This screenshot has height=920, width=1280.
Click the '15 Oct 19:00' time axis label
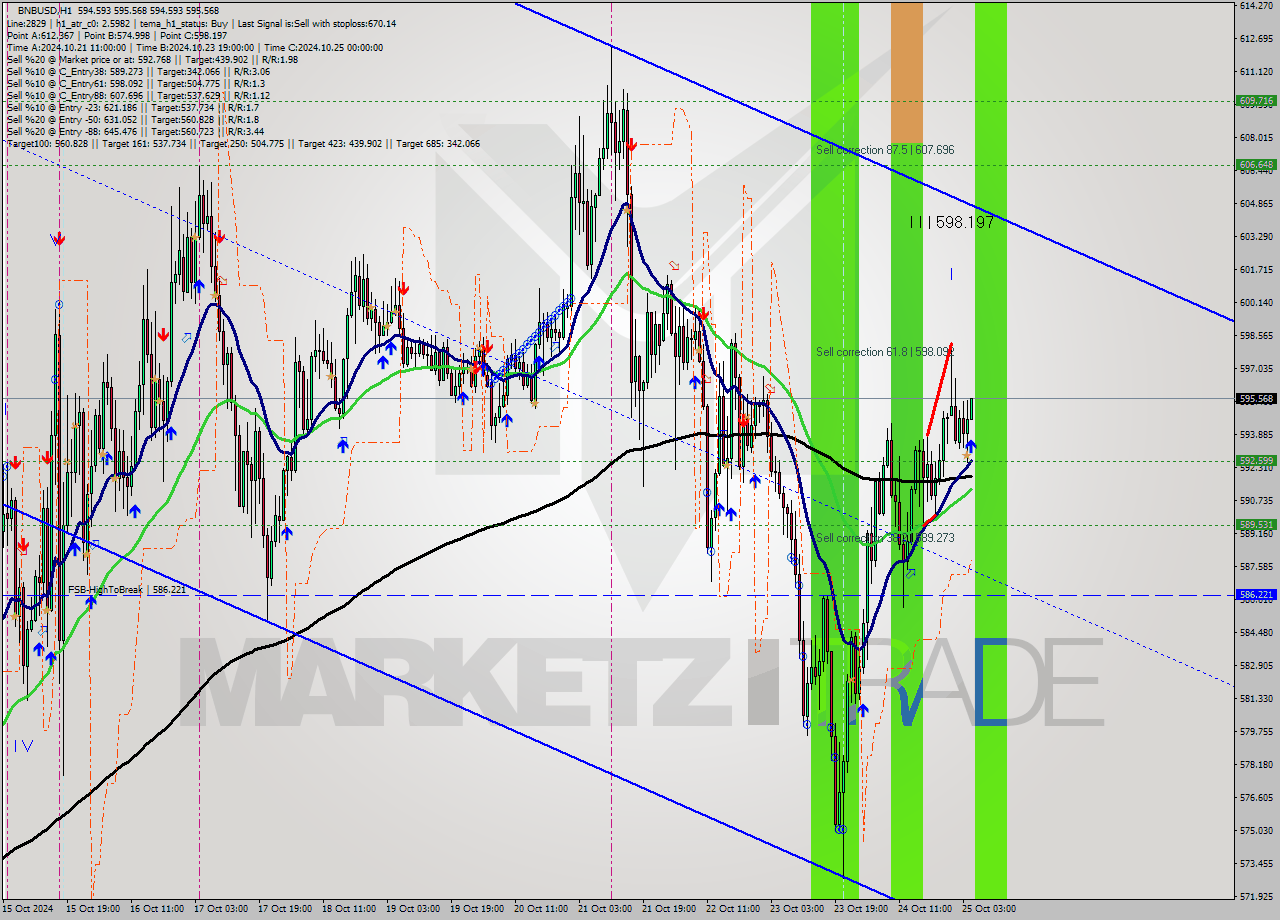[x=92, y=909]
